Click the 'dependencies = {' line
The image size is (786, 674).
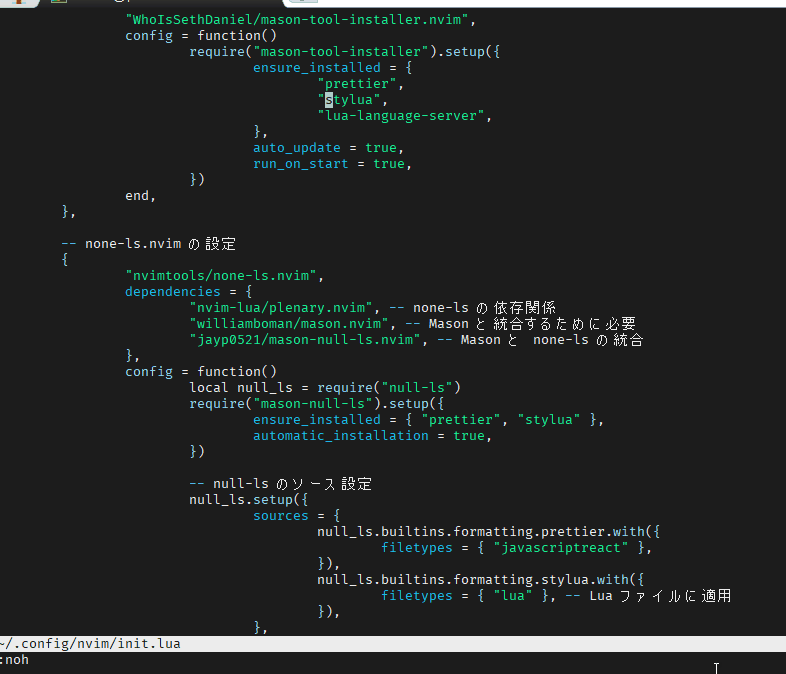pos(188,292)
